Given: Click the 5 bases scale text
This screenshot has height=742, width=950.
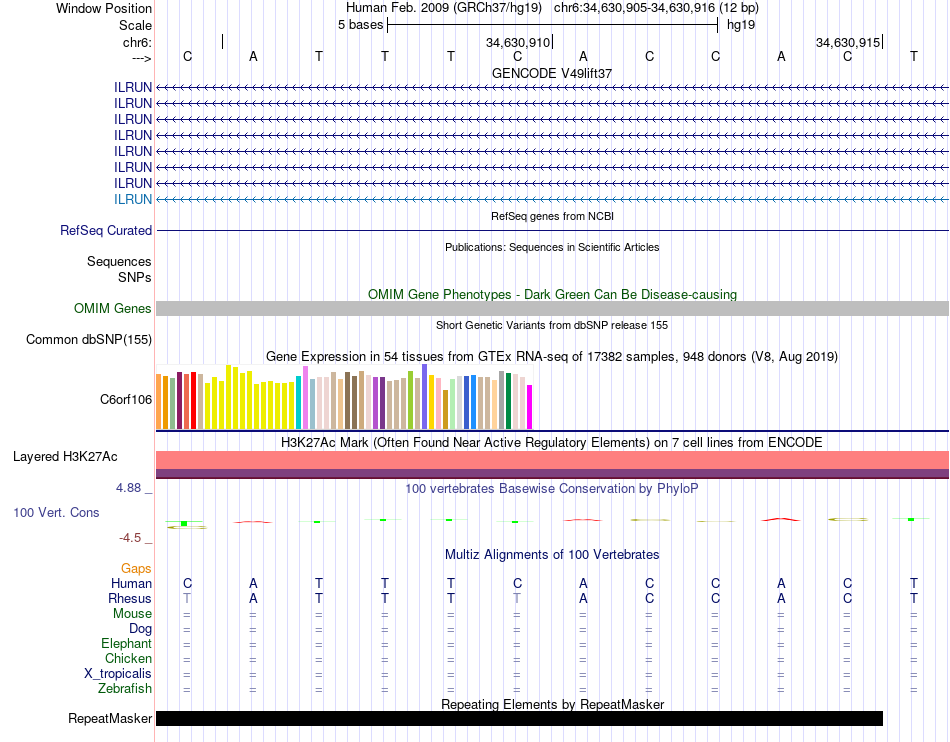Looking at the screenshot, I should [x=360, y=25].
